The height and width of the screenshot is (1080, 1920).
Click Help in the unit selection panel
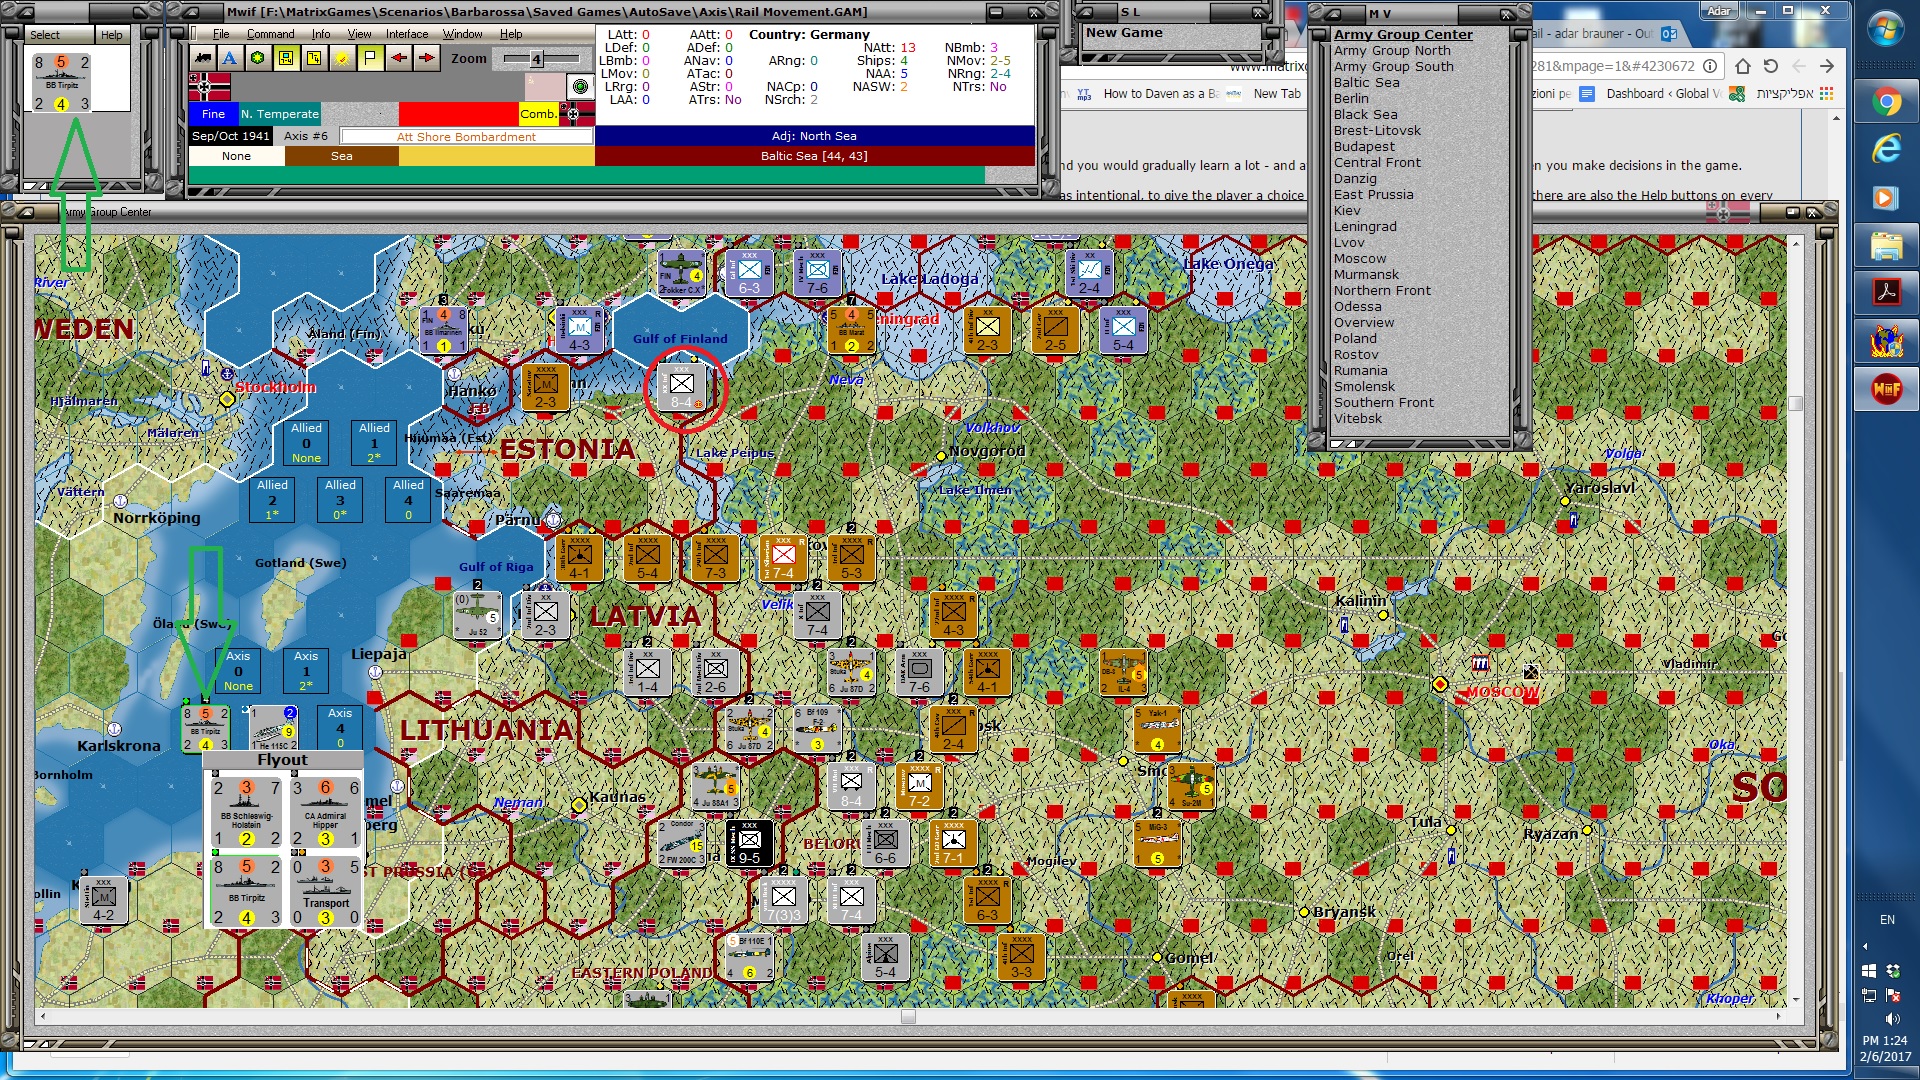click(x=111, y=35)
